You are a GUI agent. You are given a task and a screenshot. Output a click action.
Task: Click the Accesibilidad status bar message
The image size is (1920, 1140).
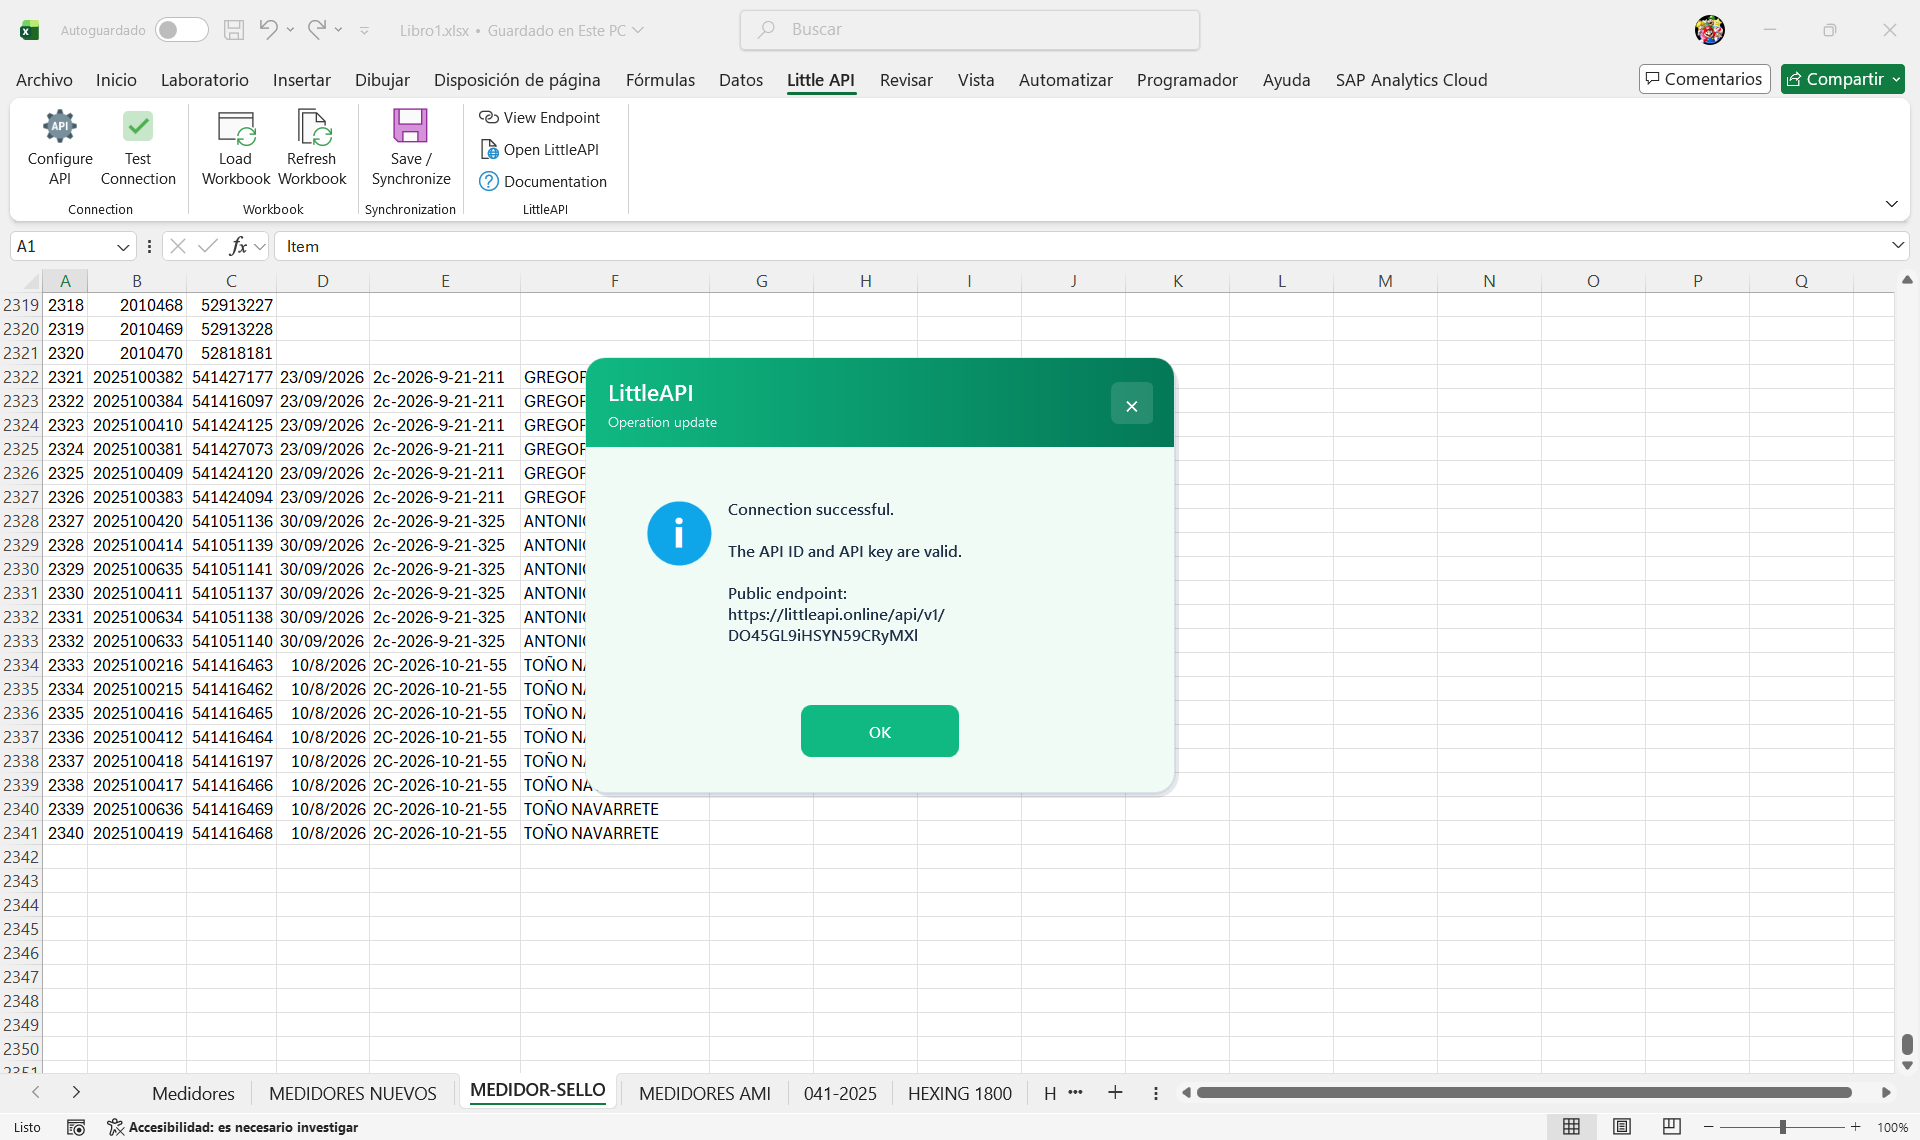[x=233, y=1127]
